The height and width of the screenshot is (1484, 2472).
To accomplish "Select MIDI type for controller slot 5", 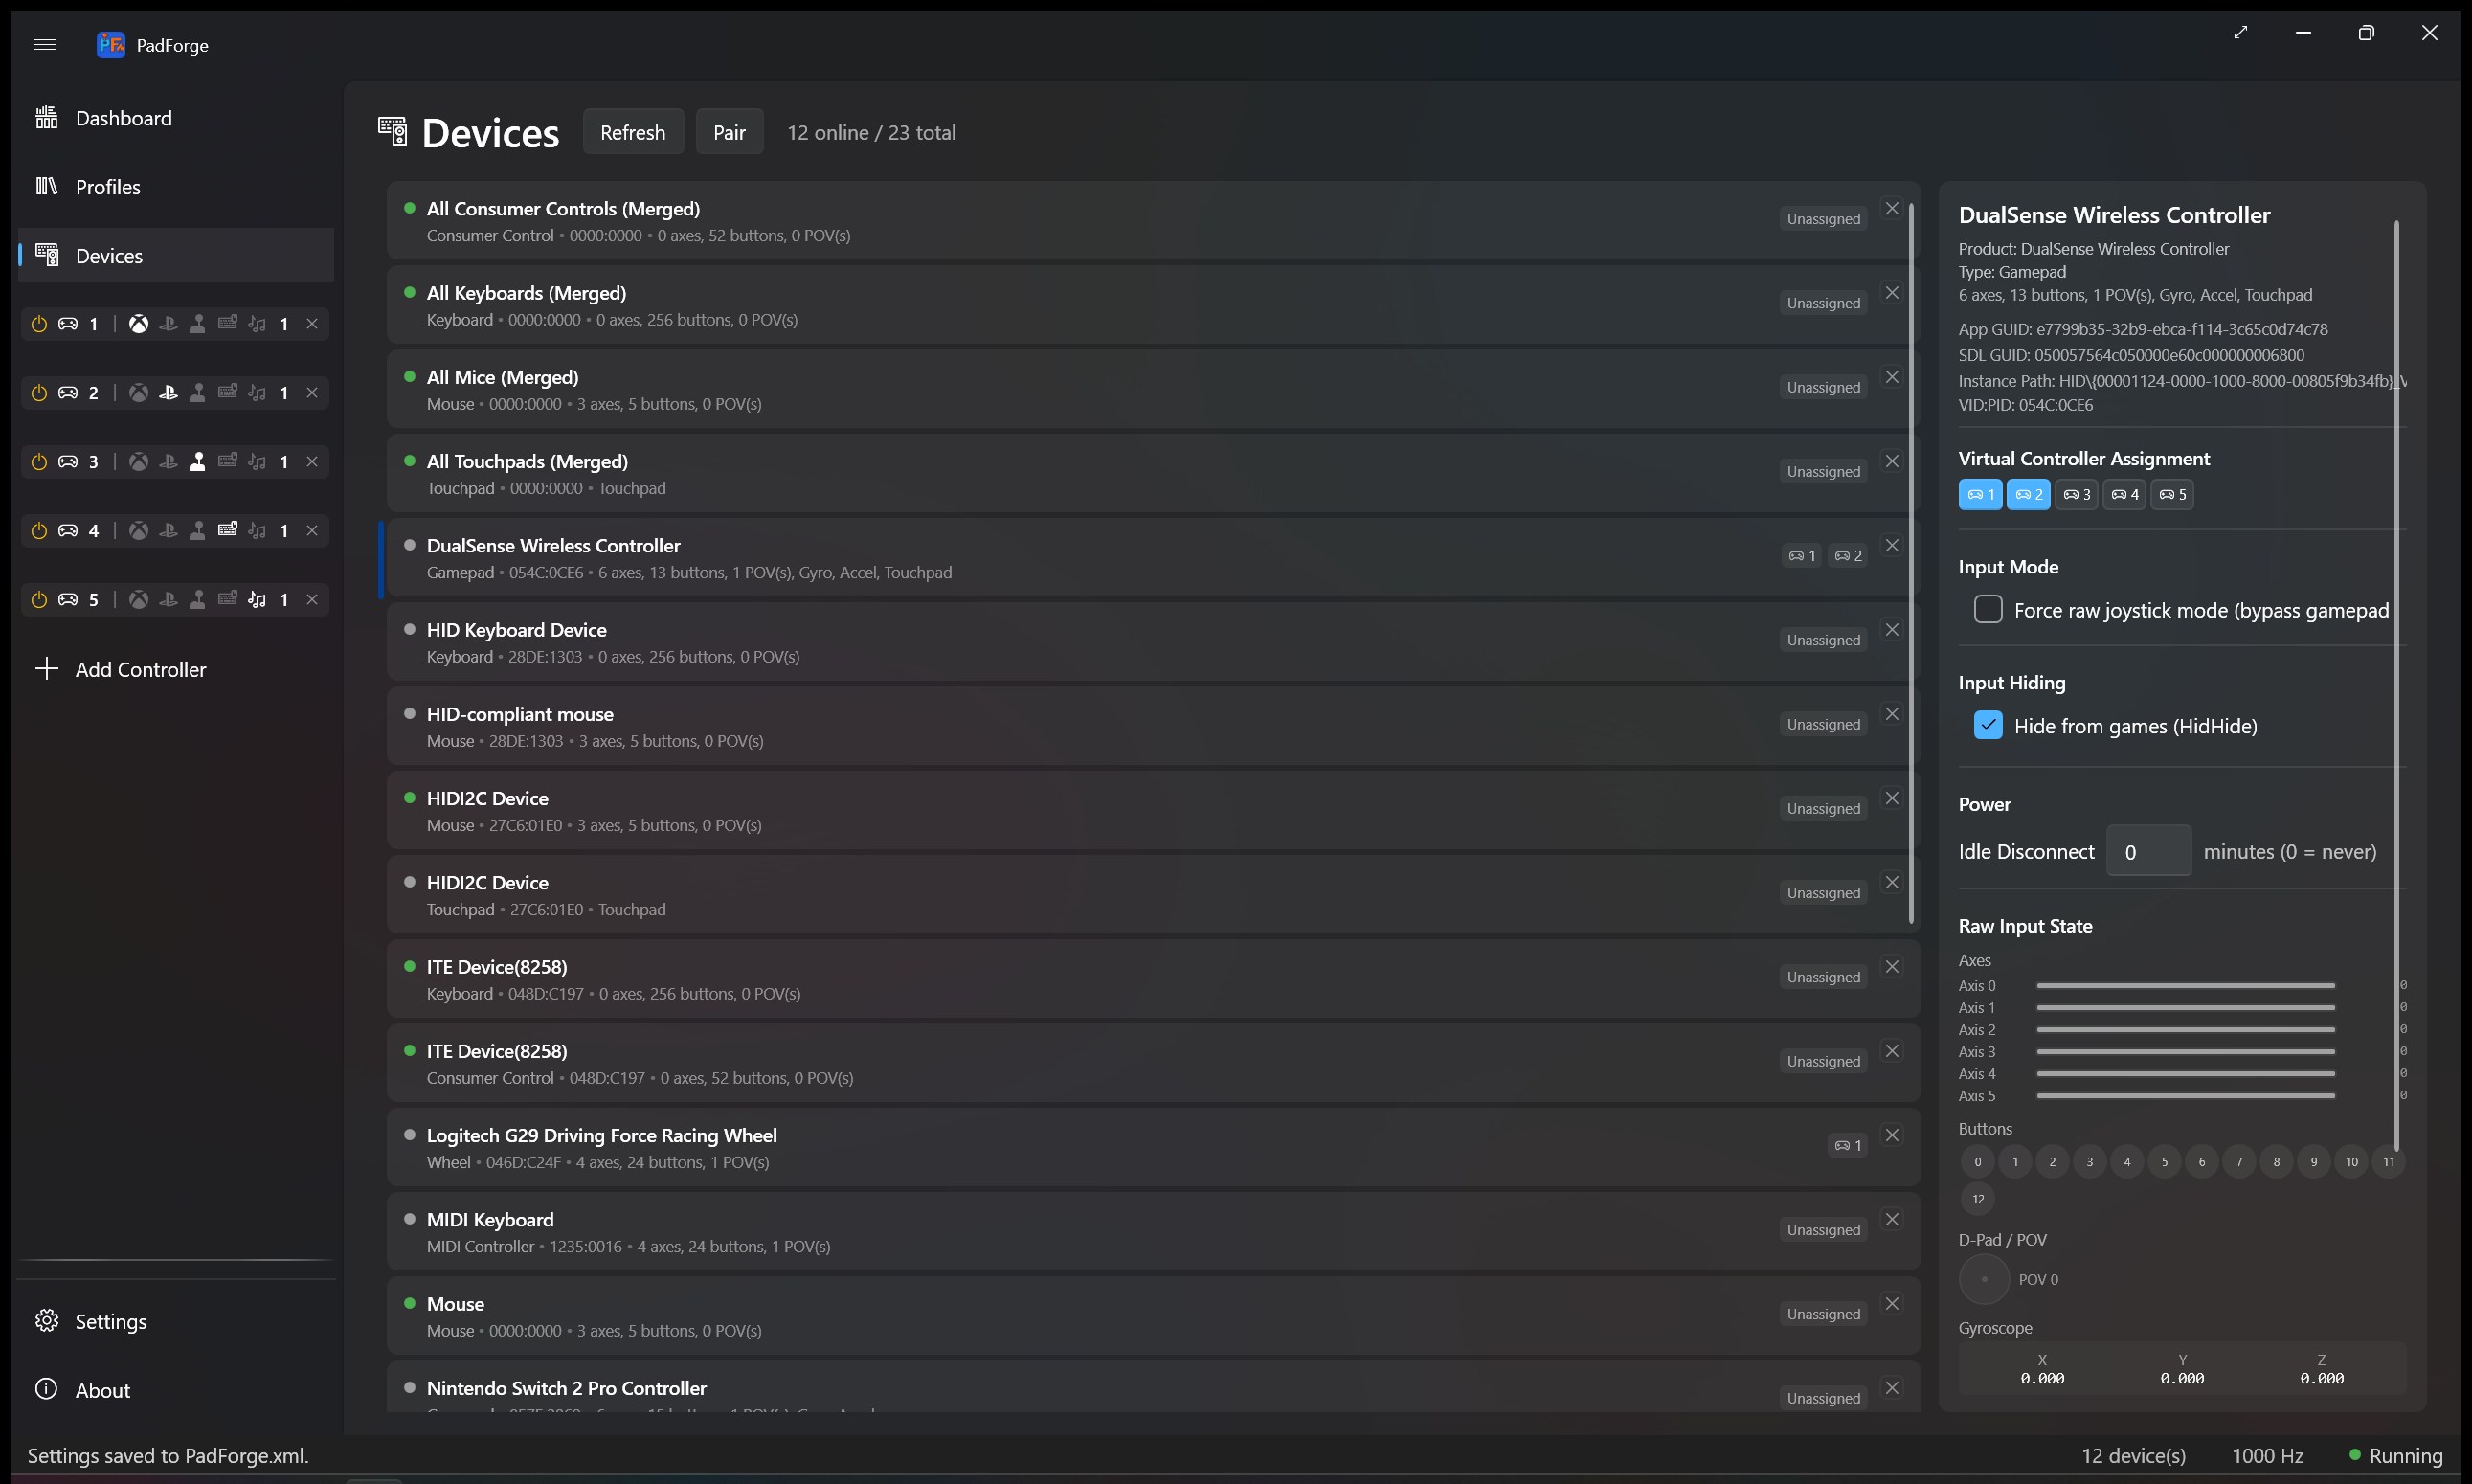I will point(257,600).
